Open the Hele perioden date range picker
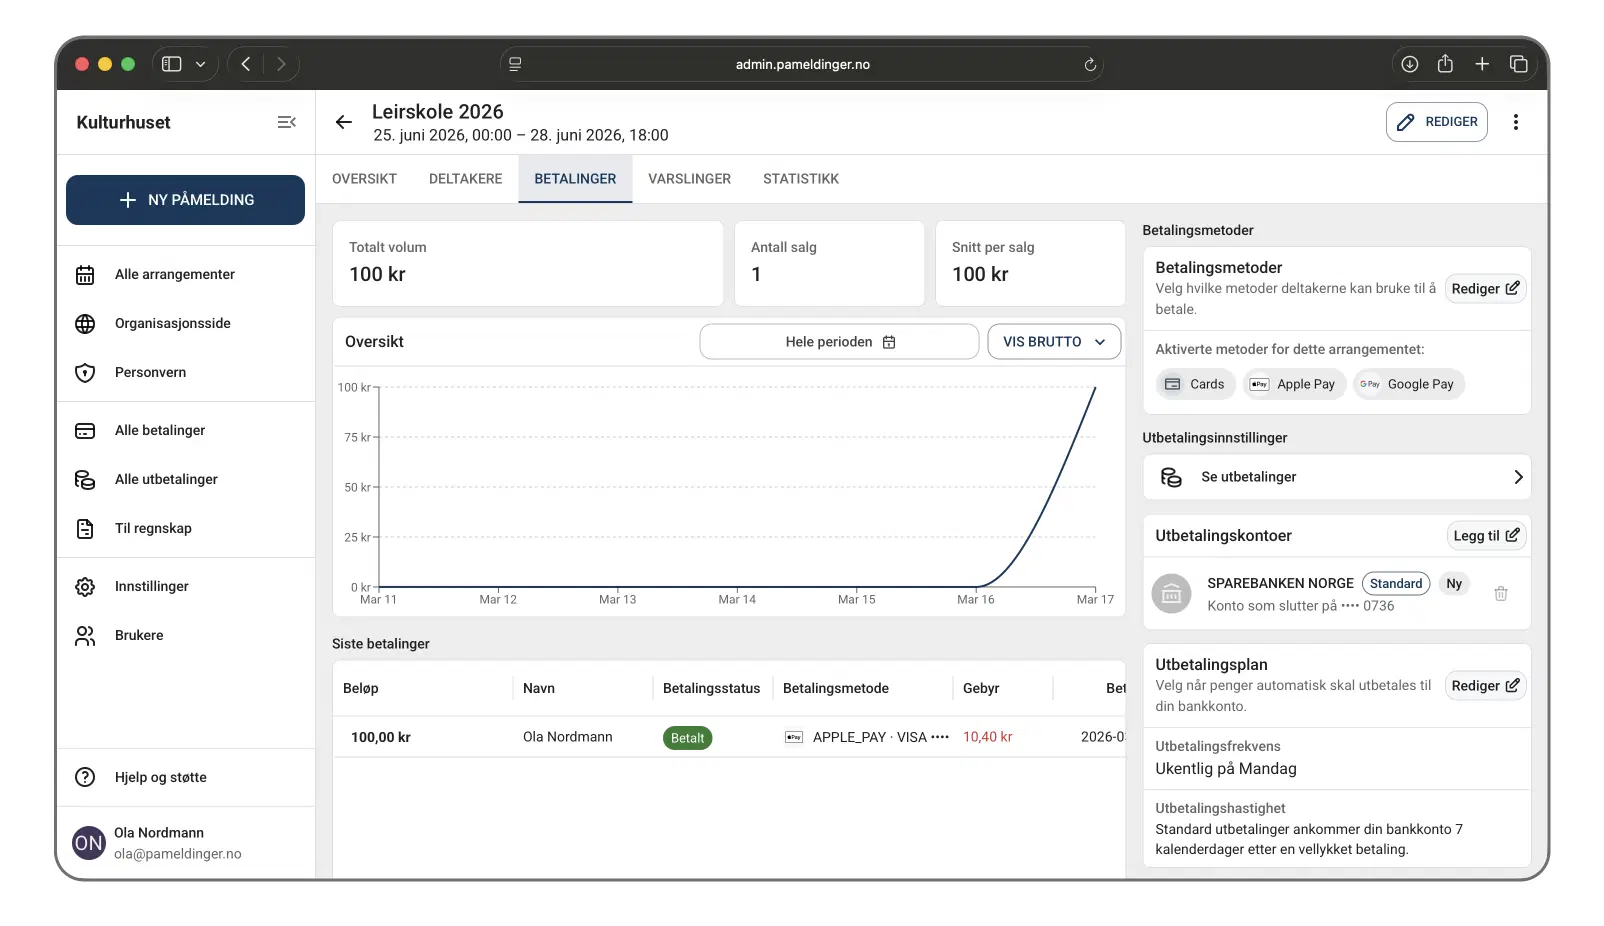Screen dimensions: 1604x926 [839, 342]
